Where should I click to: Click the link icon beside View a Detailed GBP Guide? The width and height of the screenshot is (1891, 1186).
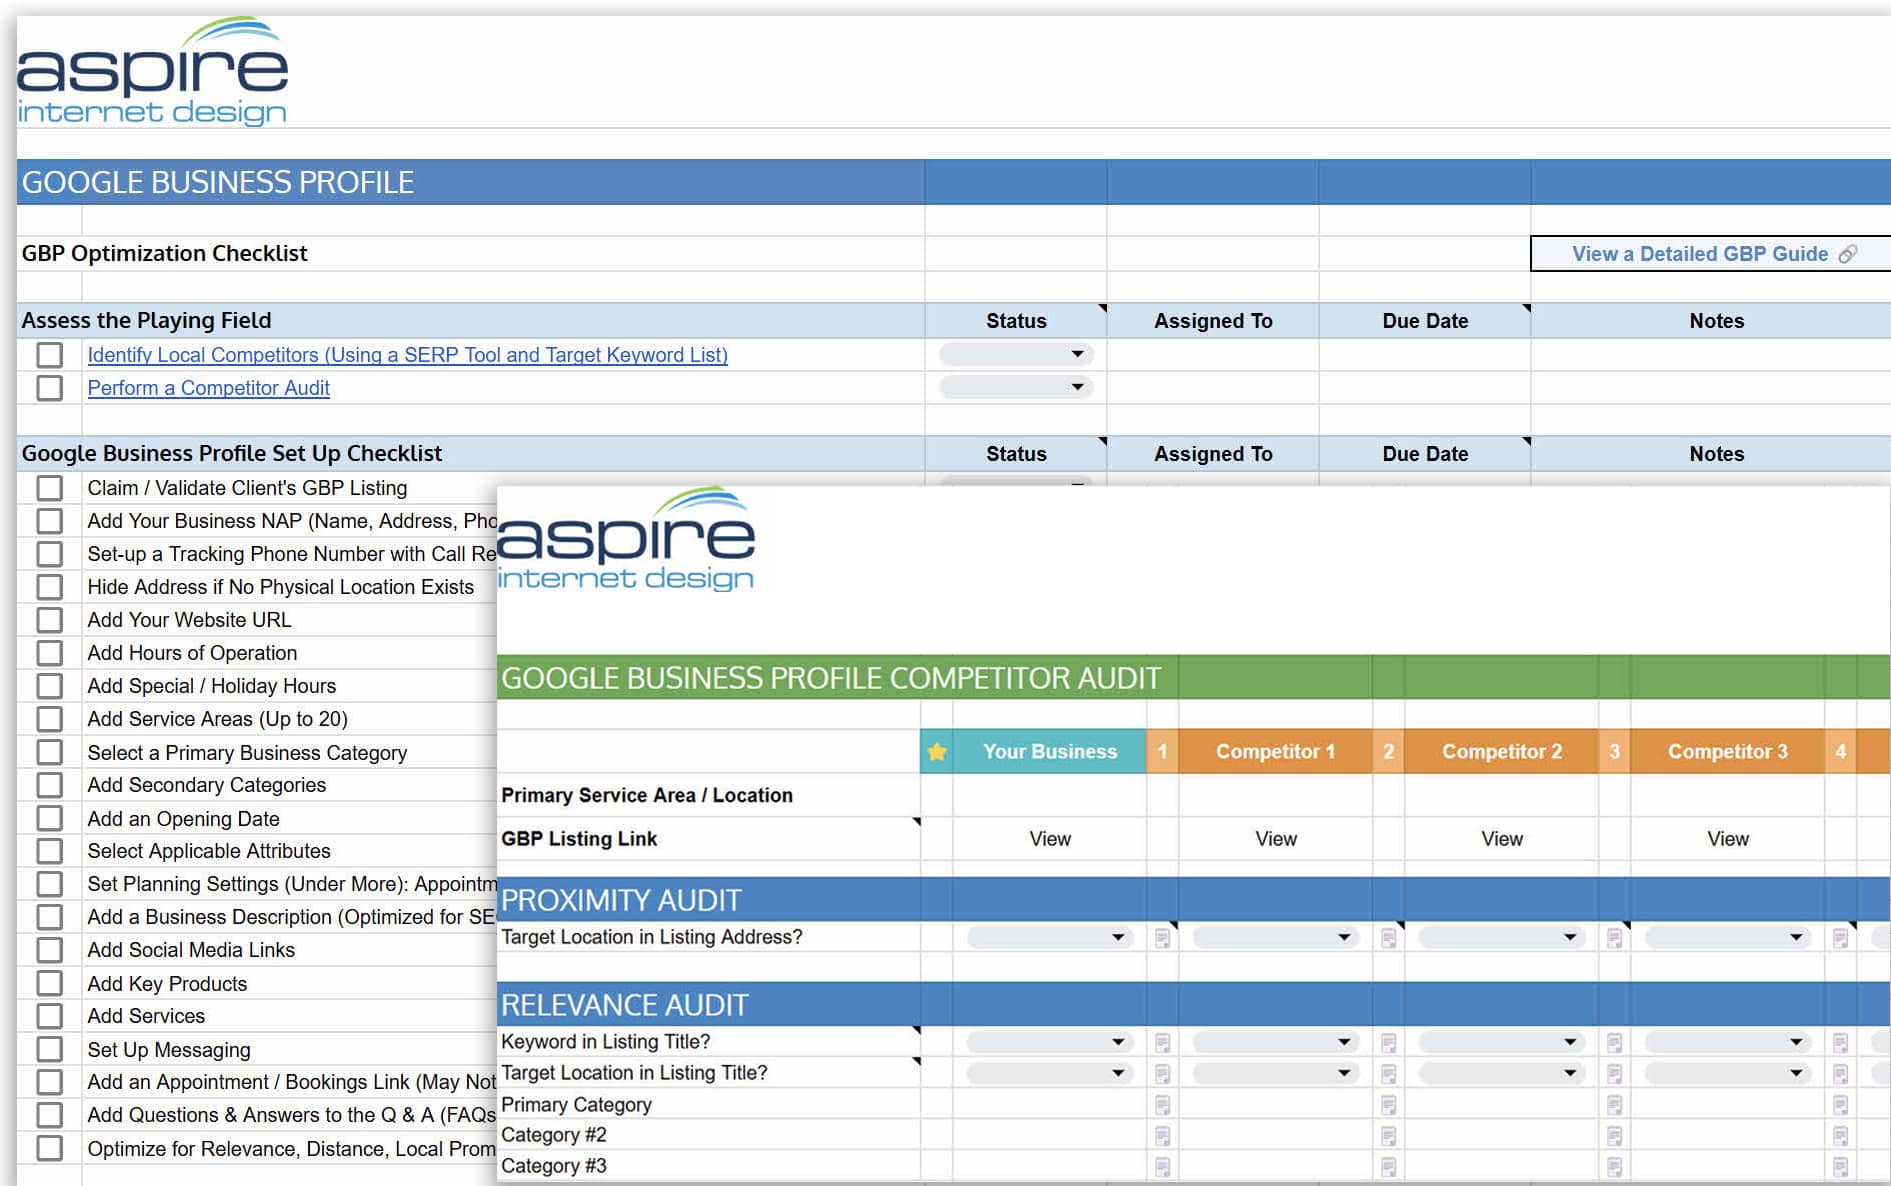1848,254
